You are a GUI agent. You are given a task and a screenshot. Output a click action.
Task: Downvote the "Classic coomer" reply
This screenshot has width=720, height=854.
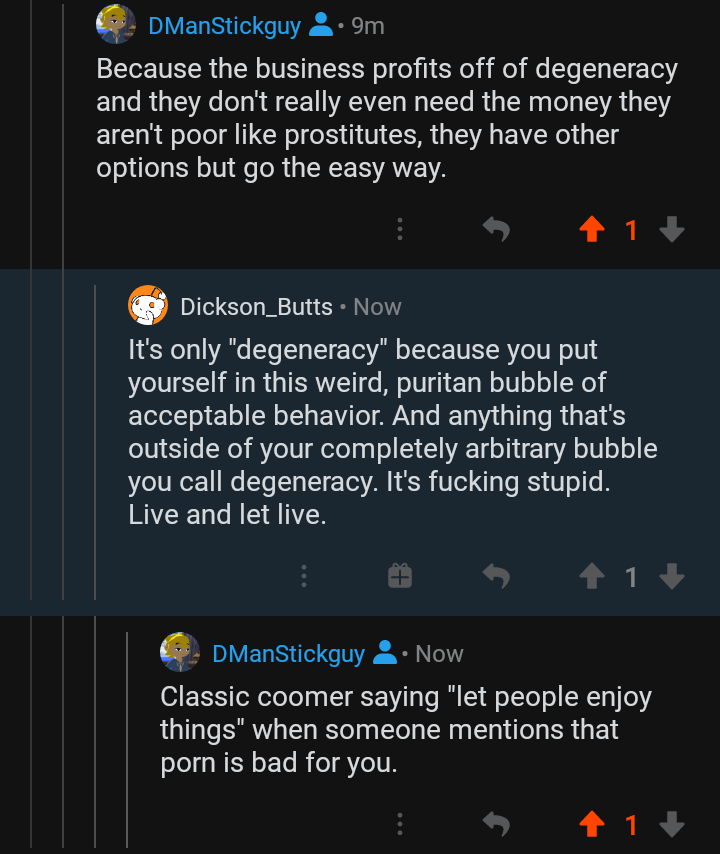[672, 824]
